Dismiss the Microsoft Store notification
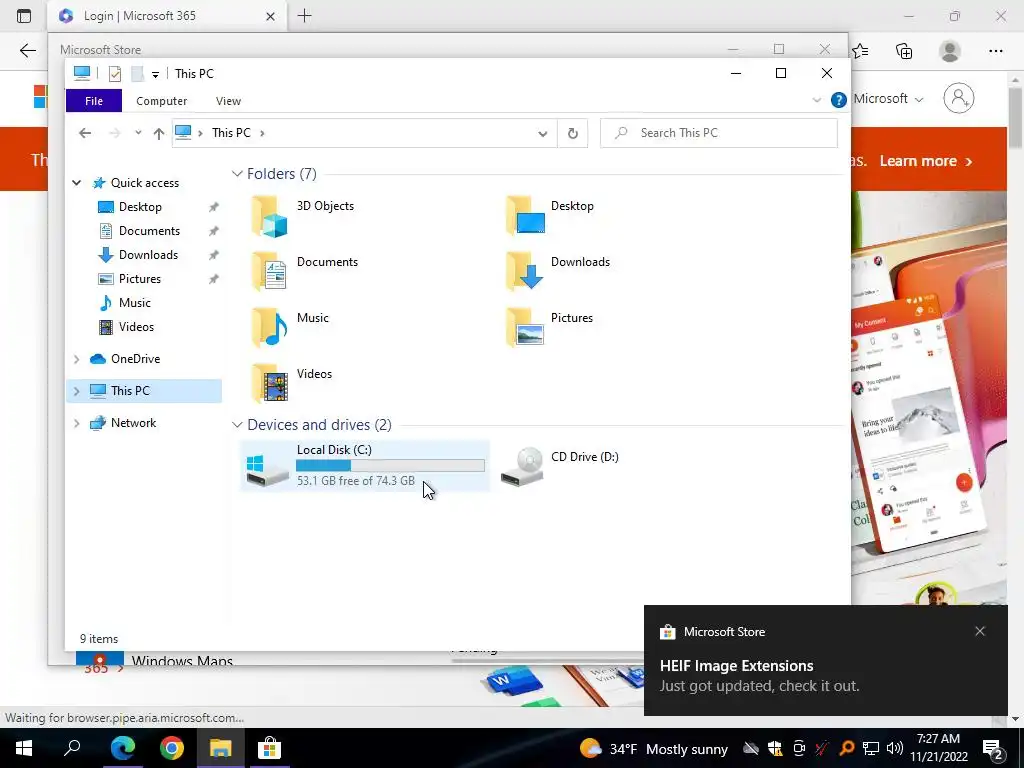 tap(980, 631)
